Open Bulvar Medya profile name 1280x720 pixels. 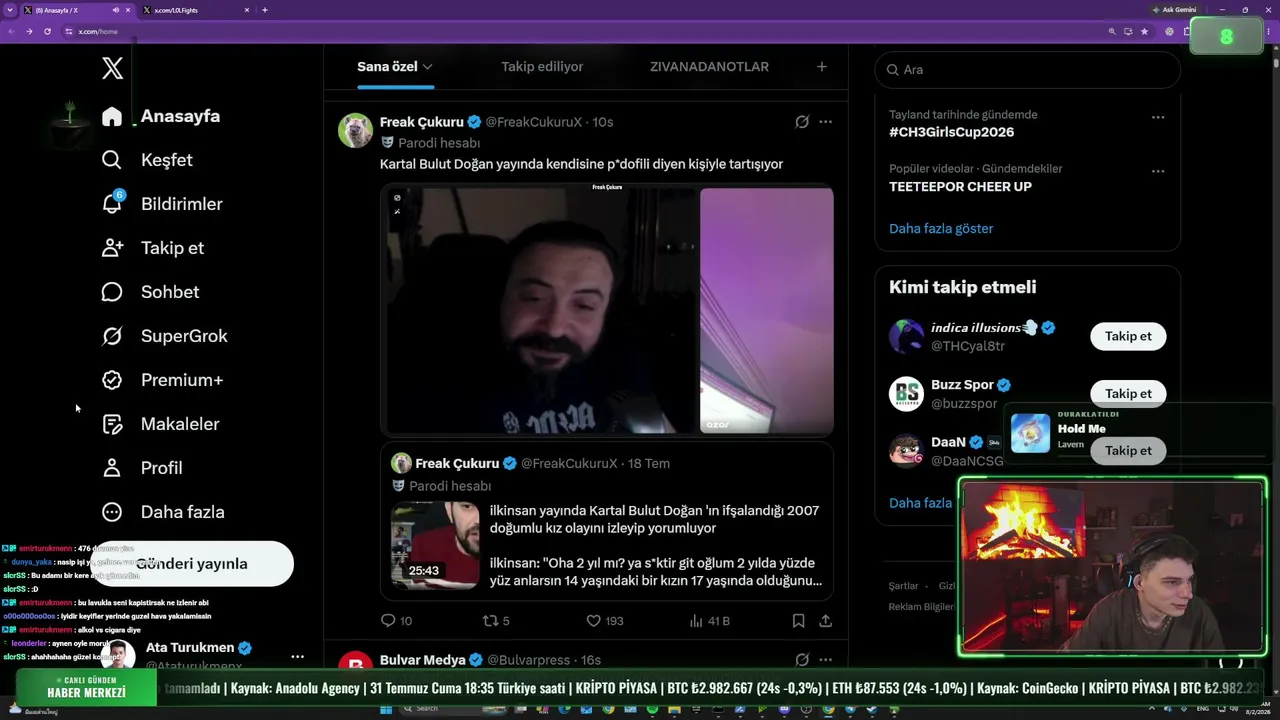tap(423, 660)
